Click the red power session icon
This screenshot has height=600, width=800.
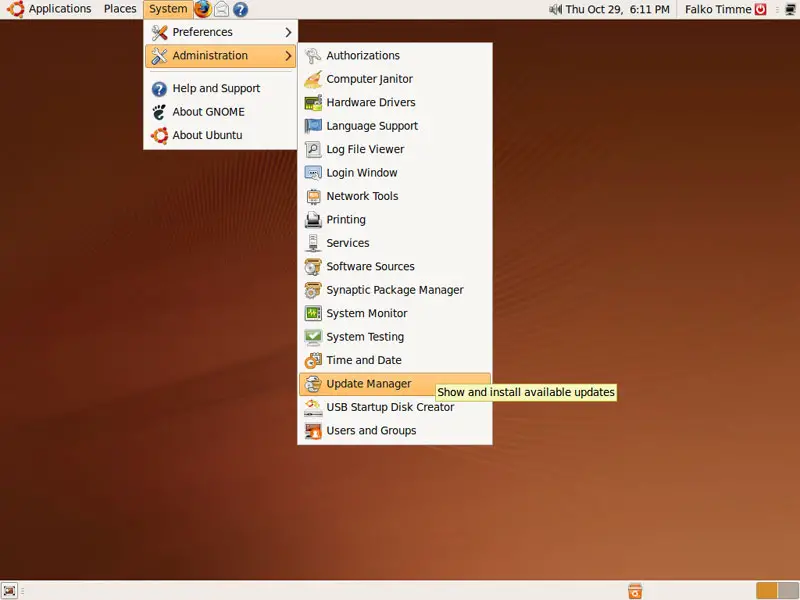761,9
